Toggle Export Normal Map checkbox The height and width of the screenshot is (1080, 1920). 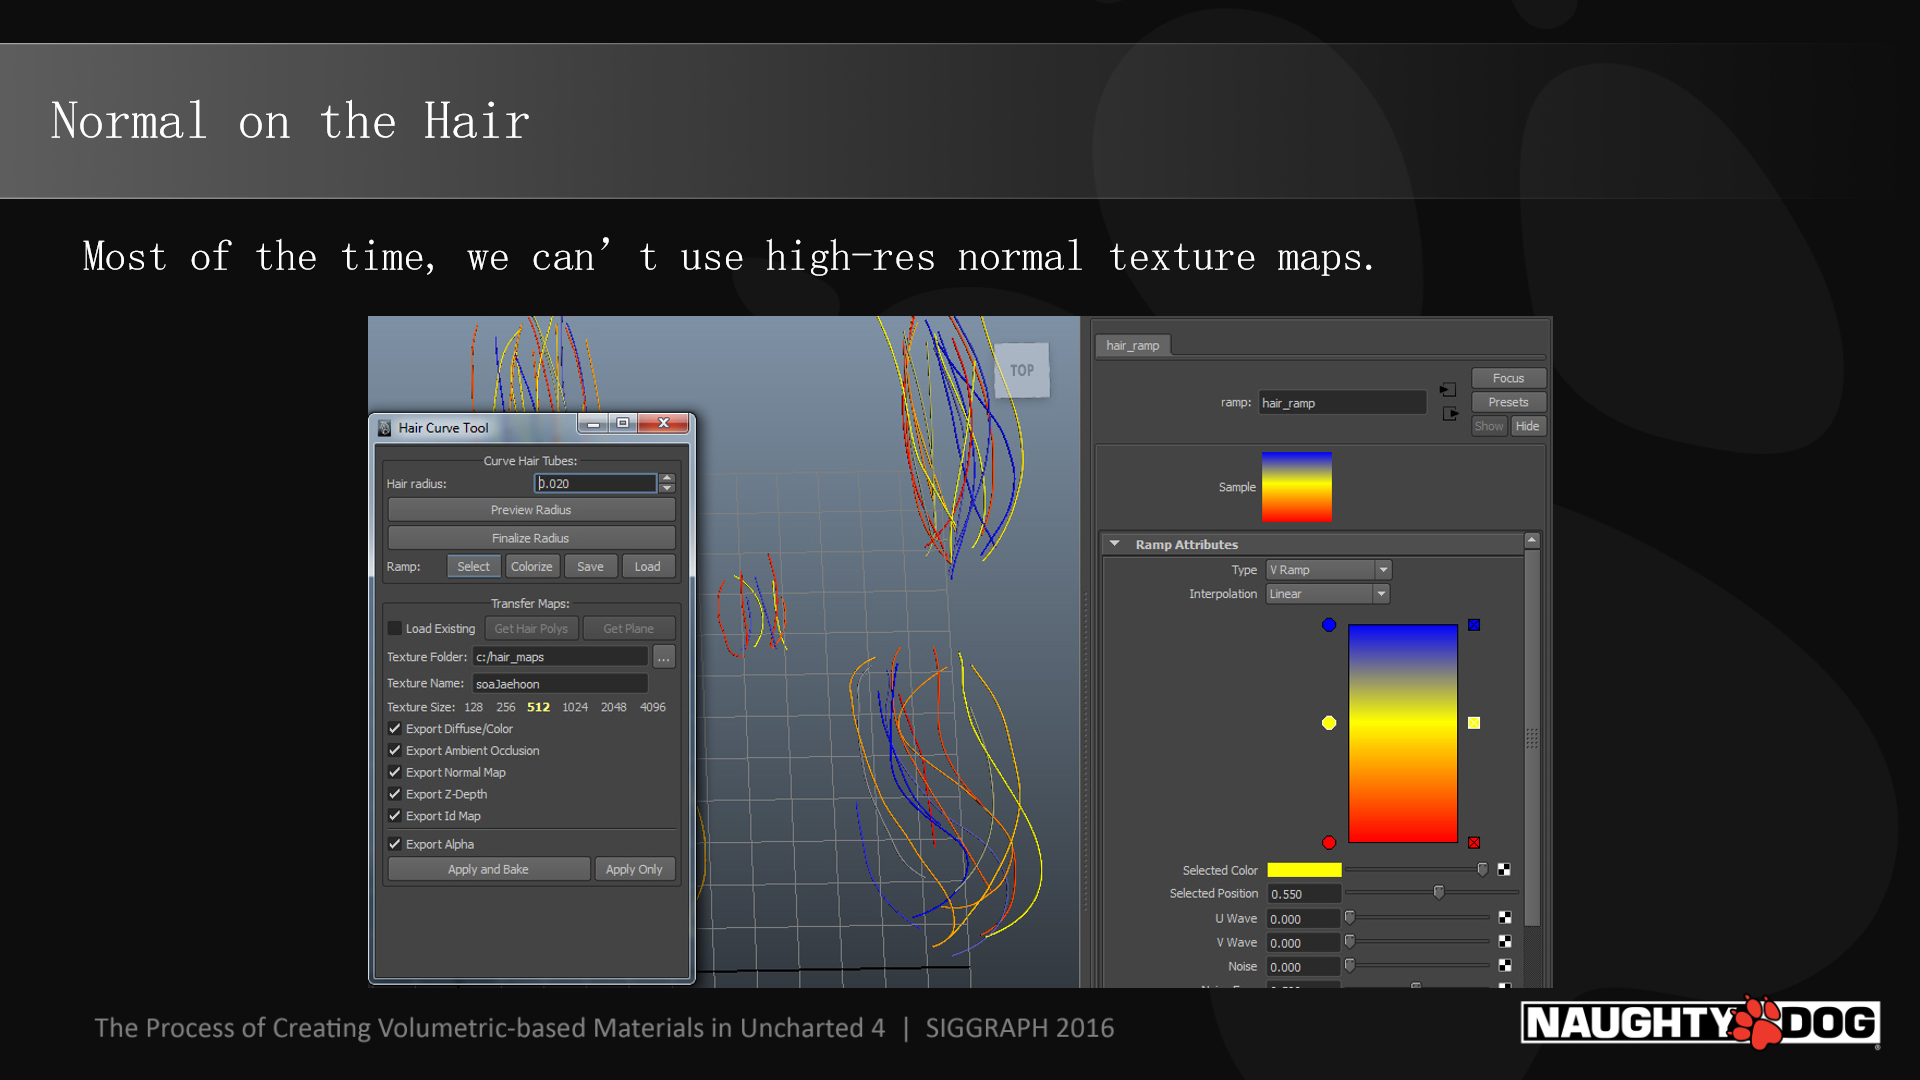[x=396, y=771]
